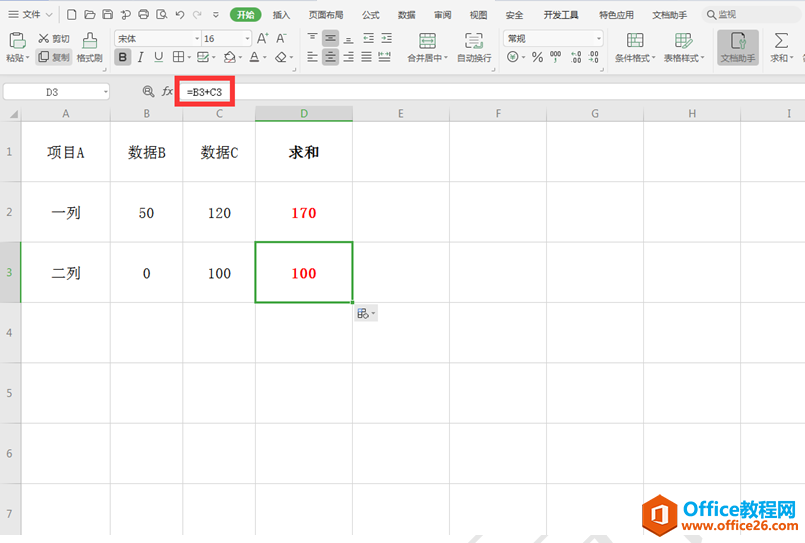Click the Document Assistant (文档助手) ribbon icon

pyautogui.click(x=738, y=46)
